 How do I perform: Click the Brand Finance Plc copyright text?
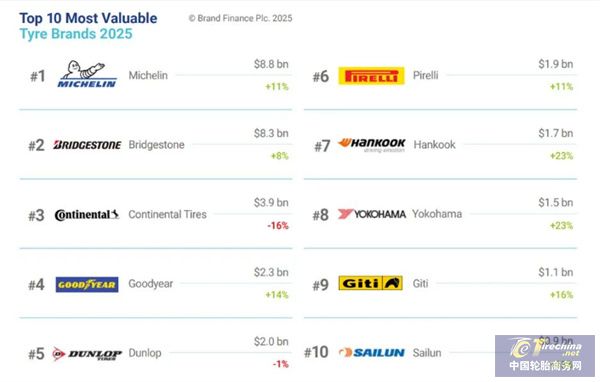click(240, 18)
